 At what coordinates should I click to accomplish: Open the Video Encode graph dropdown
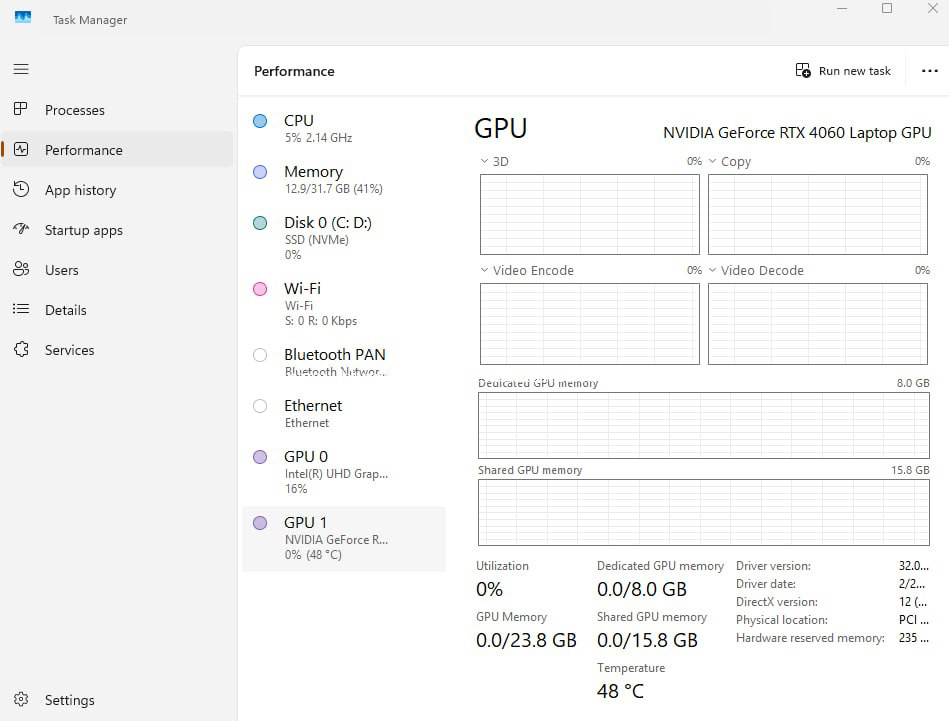click(x=484, y=270)
